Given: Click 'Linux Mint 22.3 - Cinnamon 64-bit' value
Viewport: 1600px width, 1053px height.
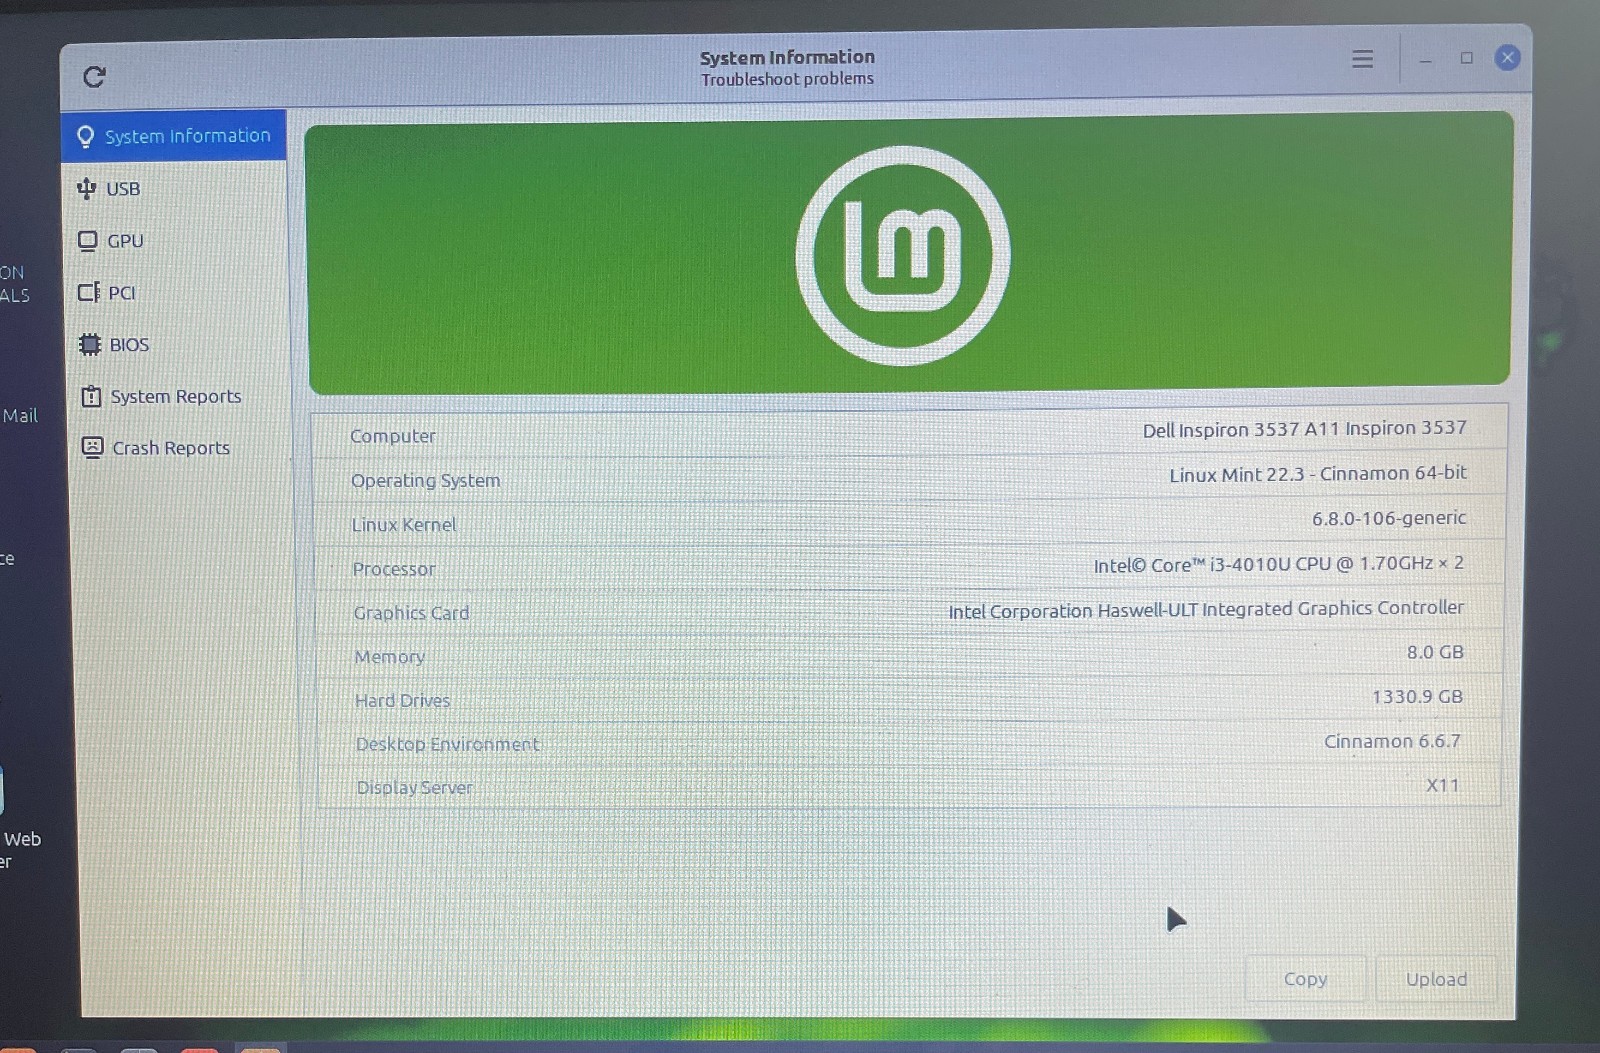Looking at the screenshot, I should (1318, 473).
